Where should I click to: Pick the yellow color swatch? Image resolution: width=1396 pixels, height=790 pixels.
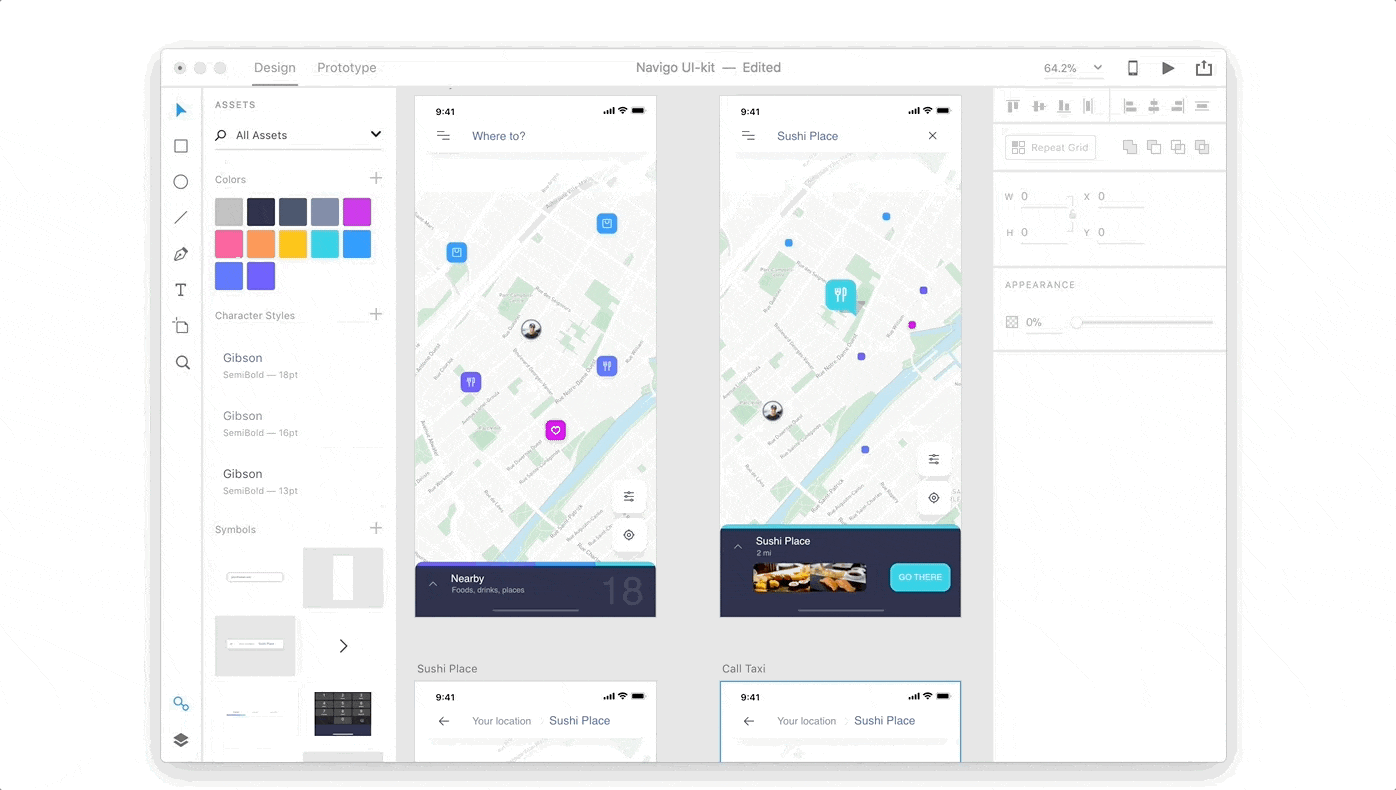293,244
